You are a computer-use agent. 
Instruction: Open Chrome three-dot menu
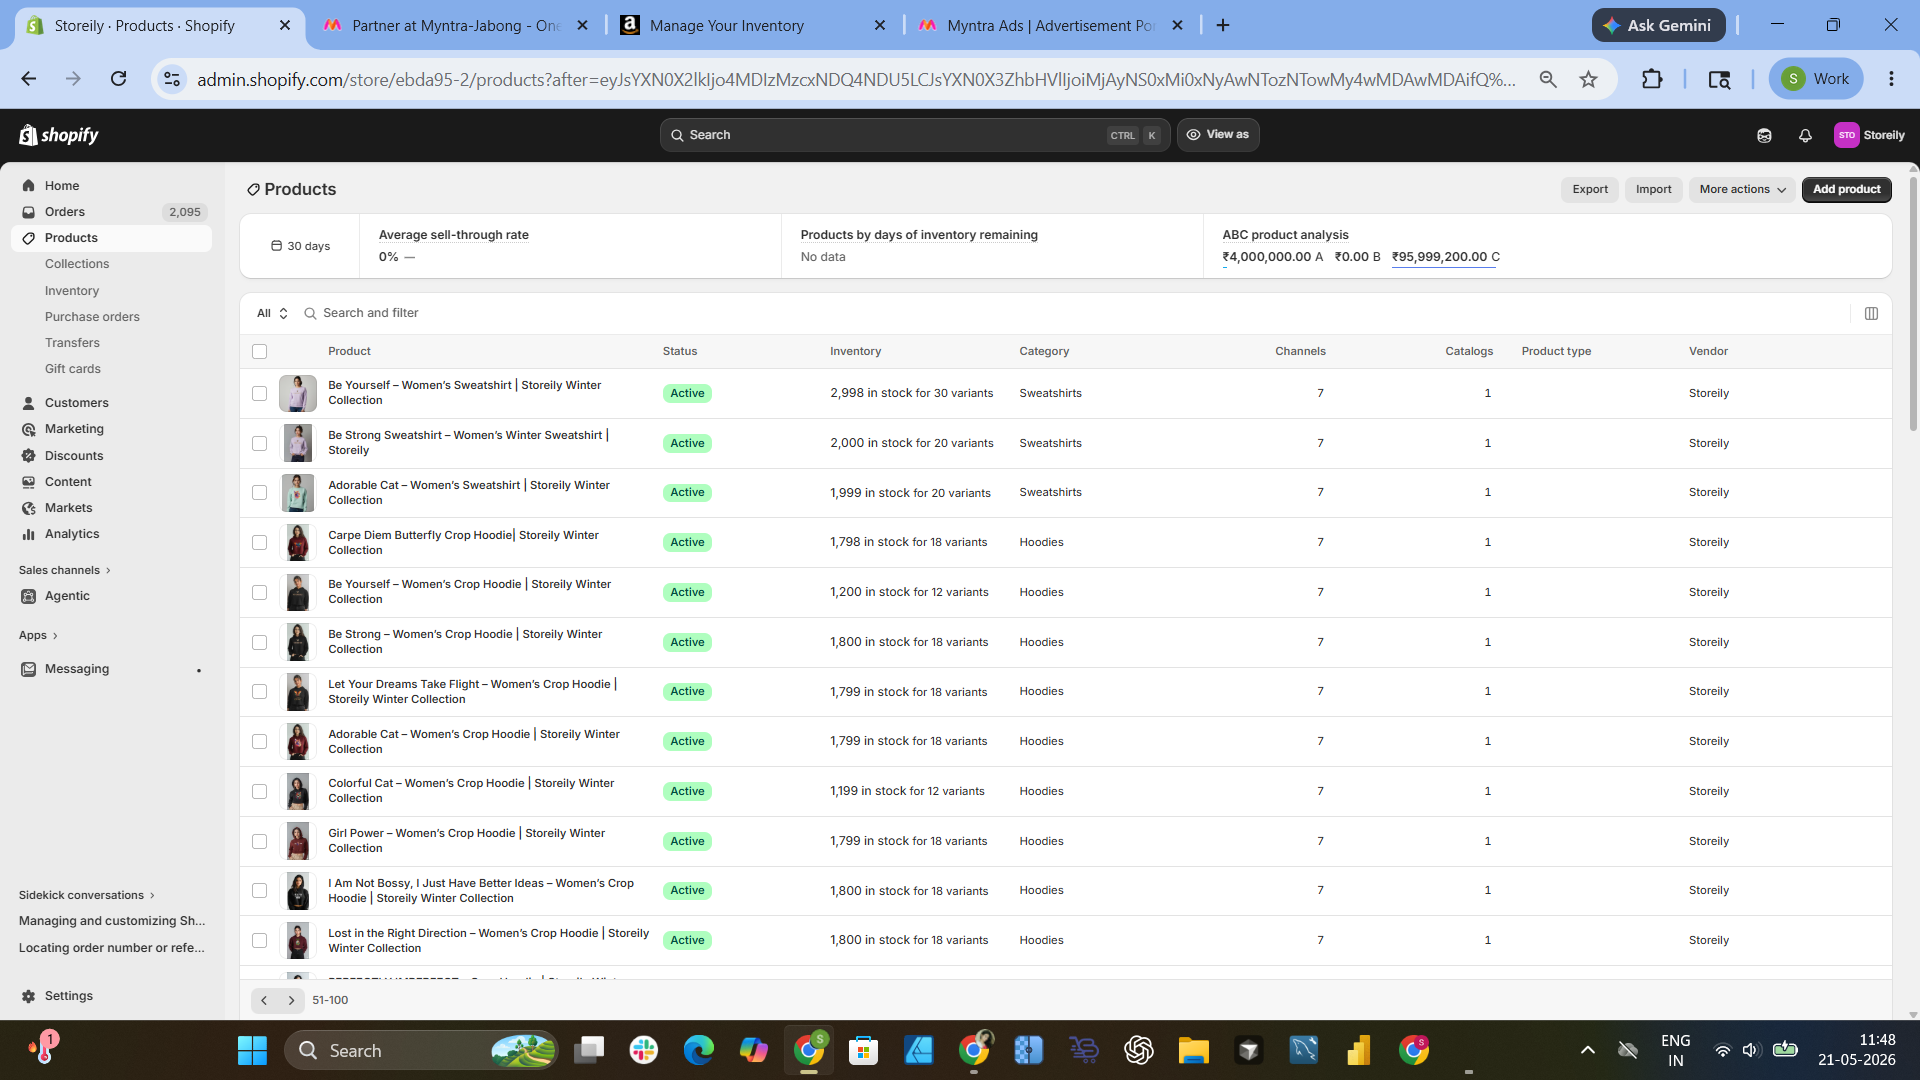coord(1891,79)
